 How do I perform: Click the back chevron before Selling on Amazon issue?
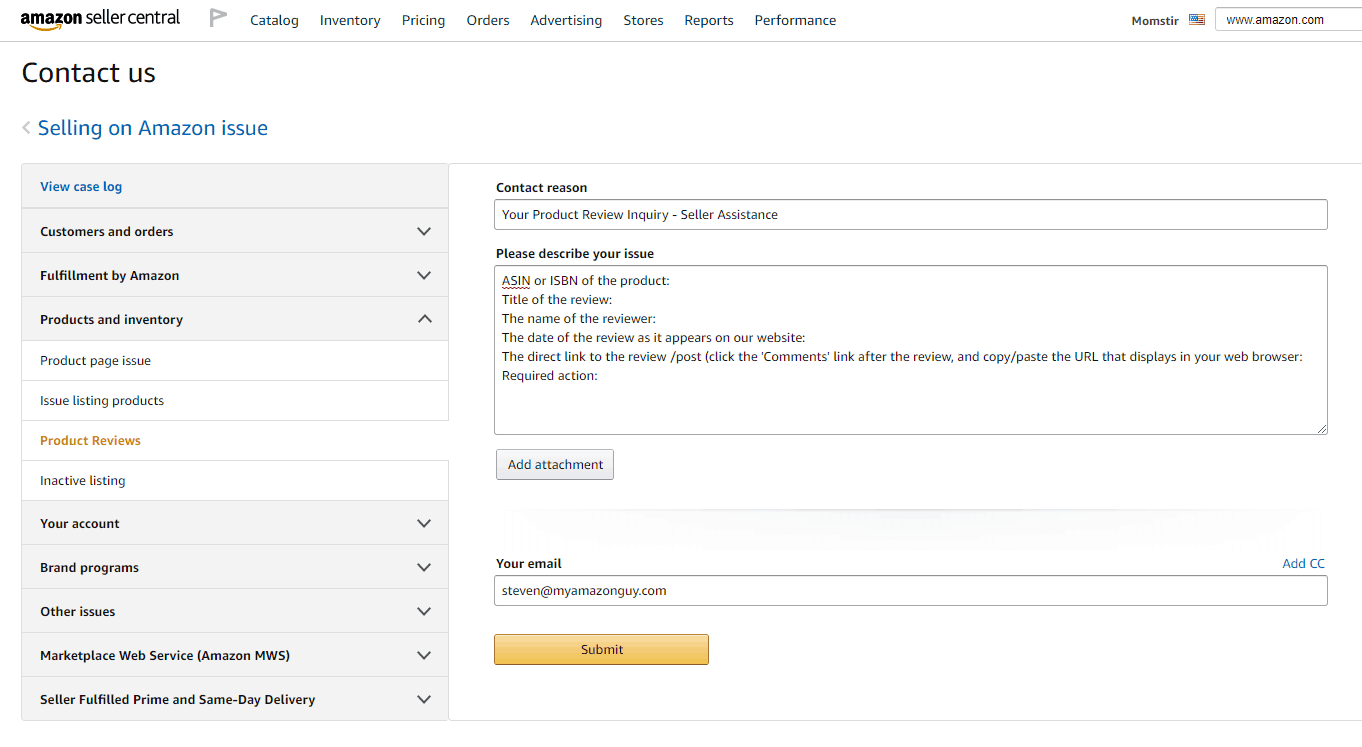(26, 128)
